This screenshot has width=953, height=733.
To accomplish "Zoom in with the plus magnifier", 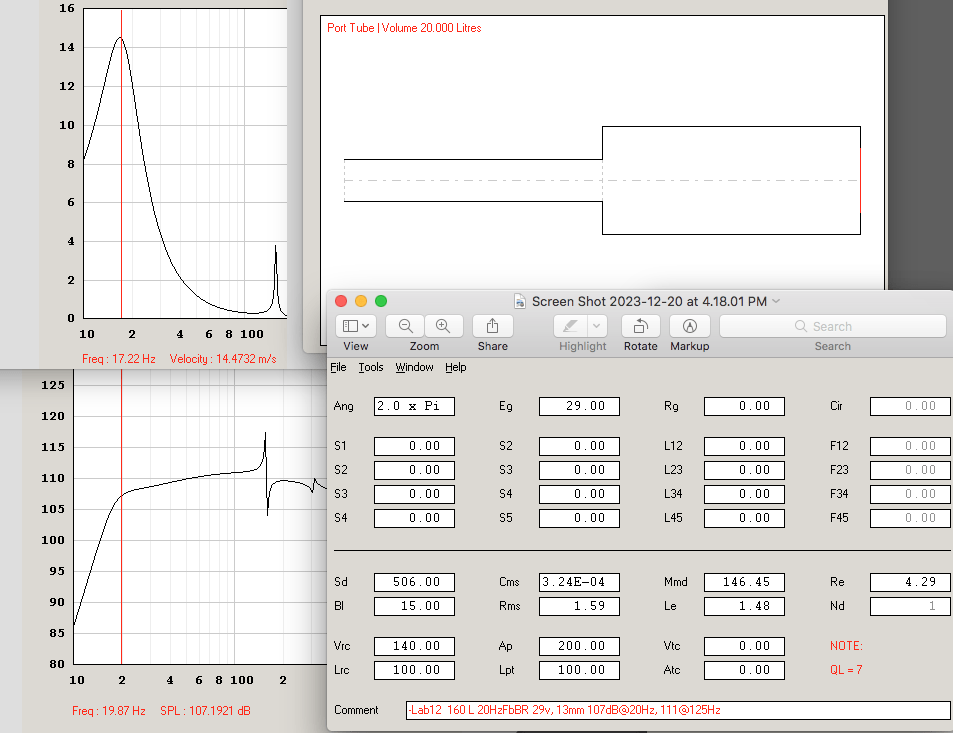I will point(444,326).
